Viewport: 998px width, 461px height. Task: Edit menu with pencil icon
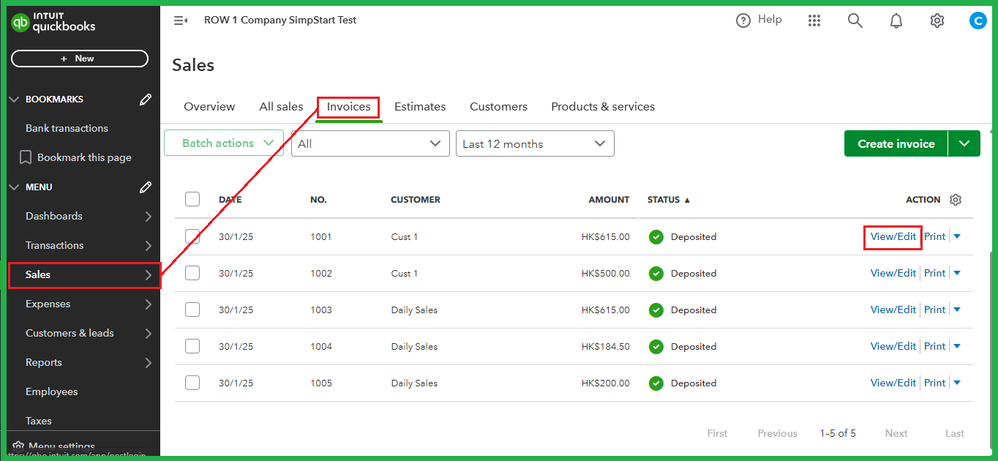[146, 187]
